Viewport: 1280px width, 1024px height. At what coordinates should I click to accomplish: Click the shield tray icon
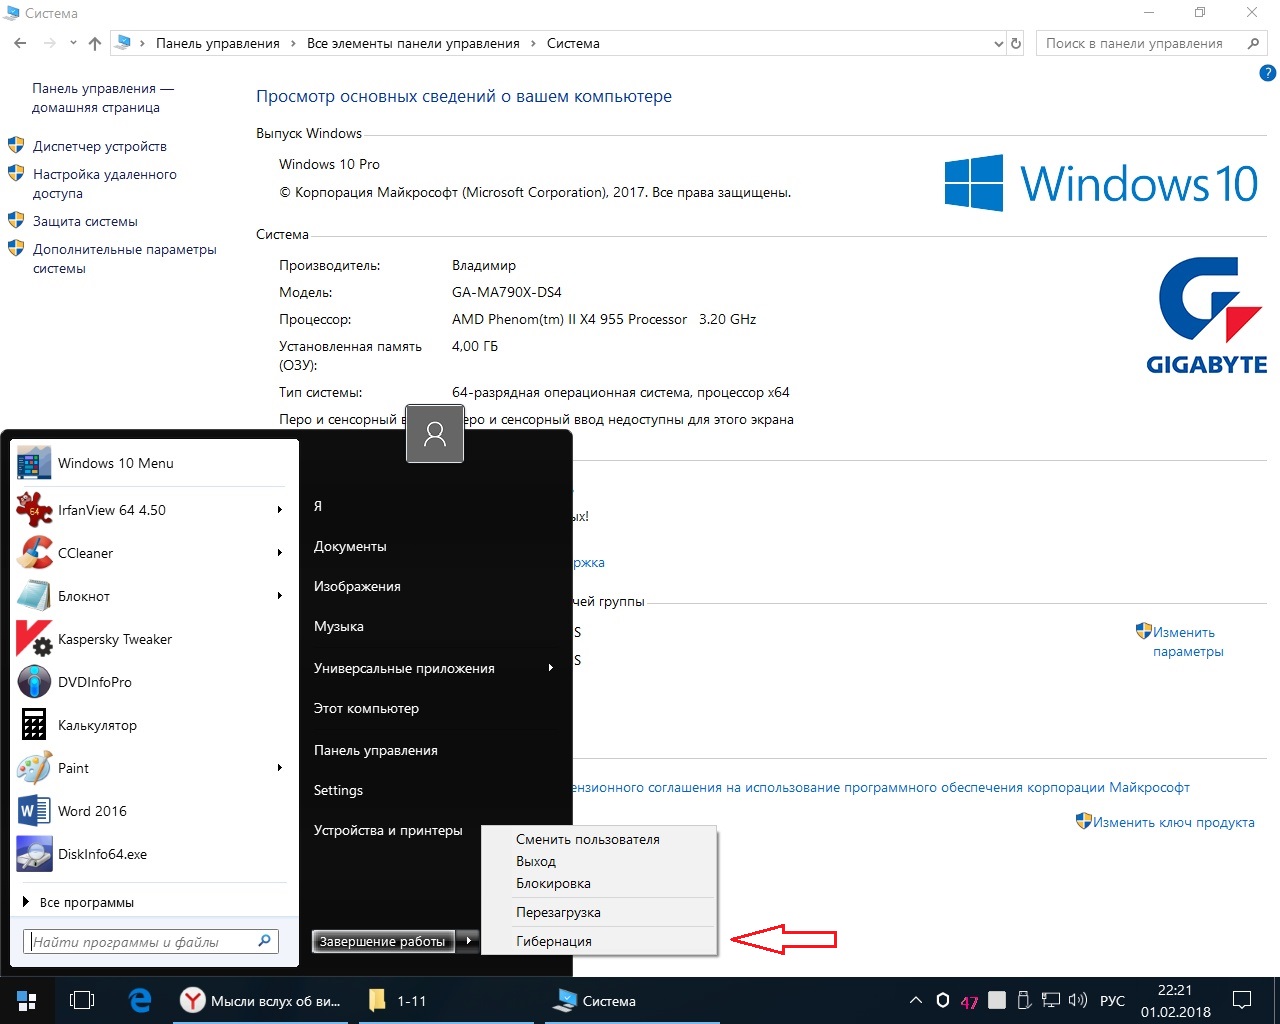point(942,1000)
